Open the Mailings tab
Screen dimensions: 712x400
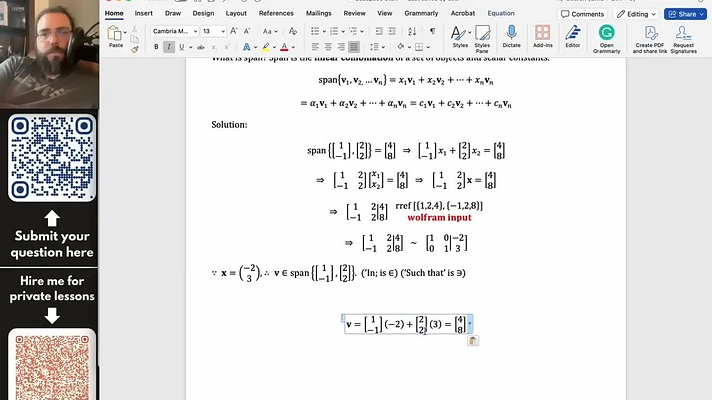click(318, 13)
